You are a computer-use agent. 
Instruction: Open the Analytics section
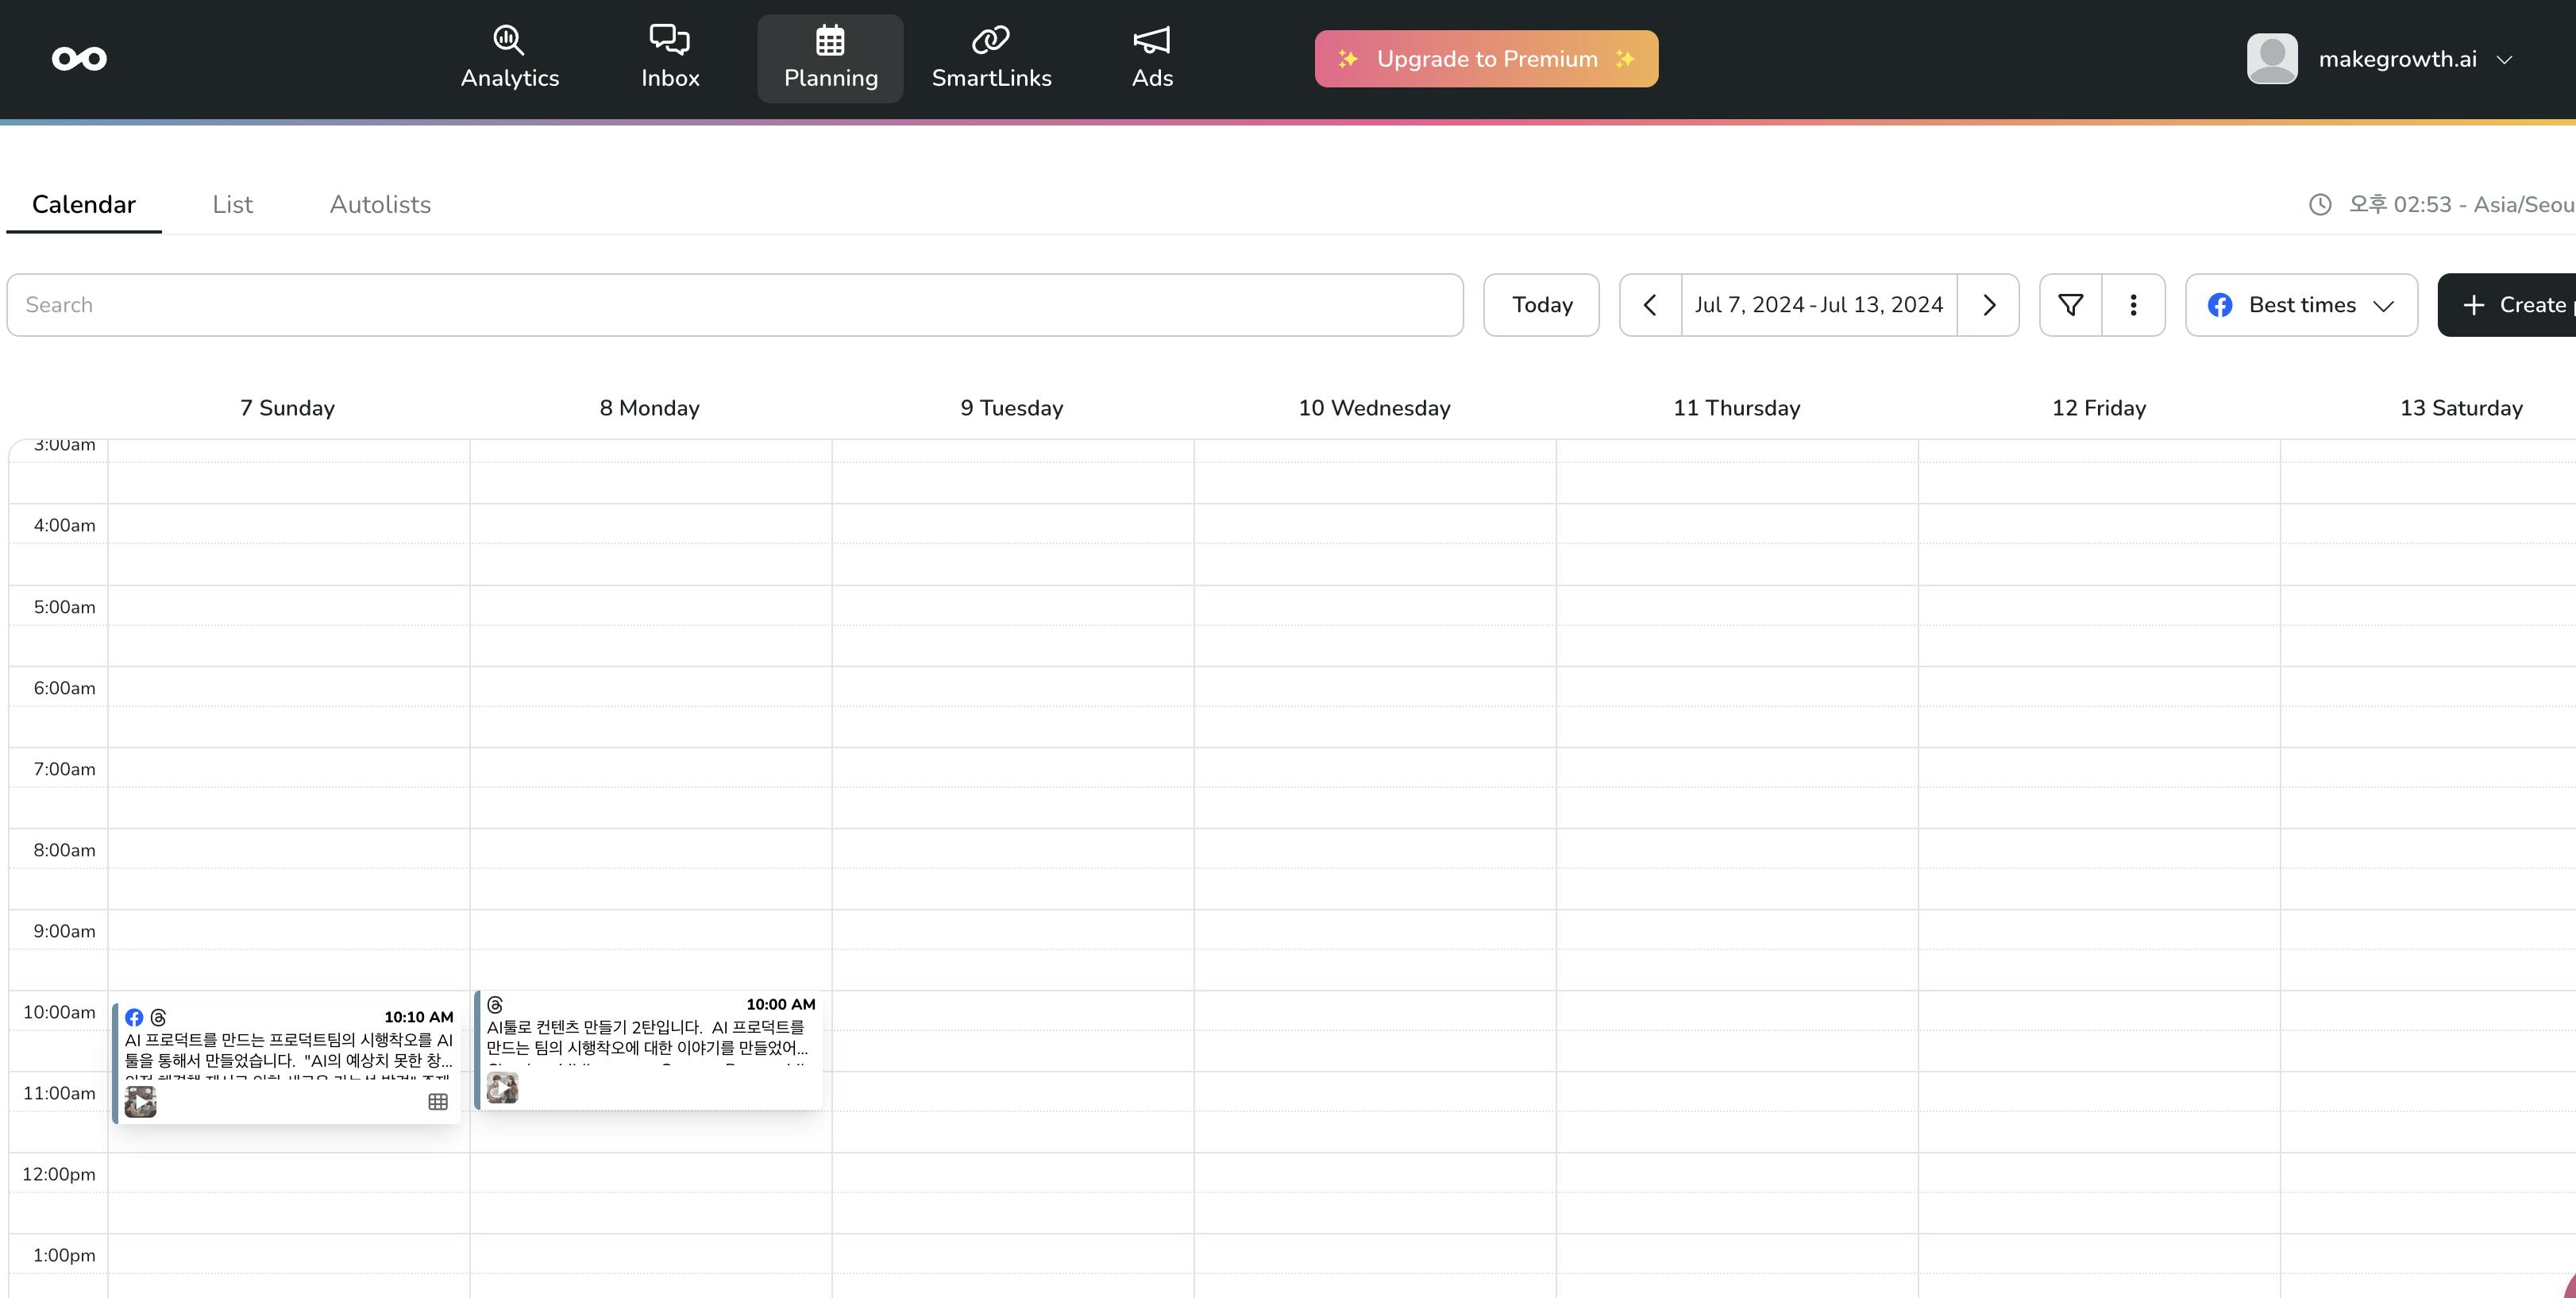(509, 58)
